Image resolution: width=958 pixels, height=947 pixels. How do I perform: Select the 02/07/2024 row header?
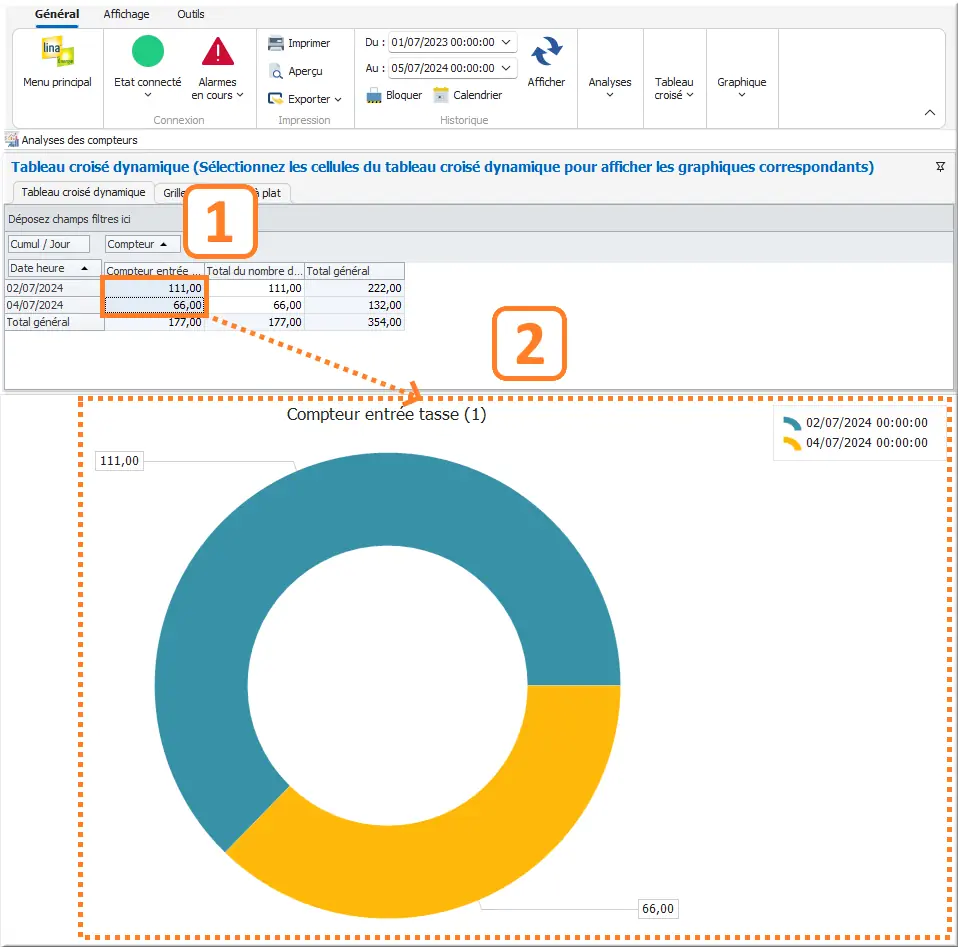coord(54,288)
